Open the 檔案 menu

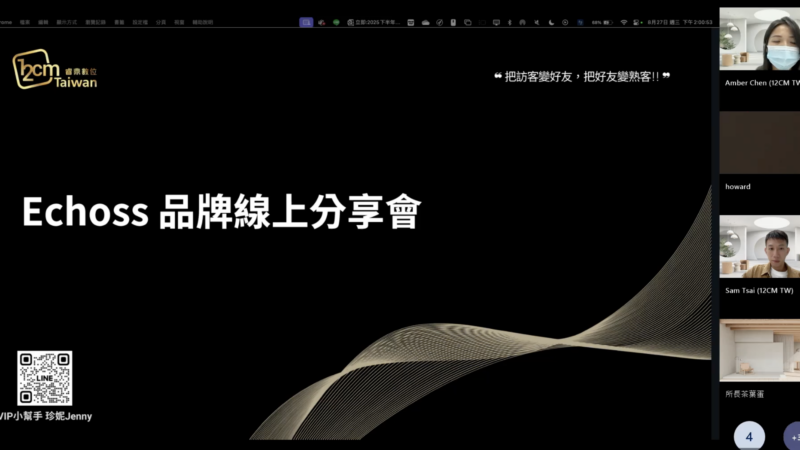coord(24,22)
